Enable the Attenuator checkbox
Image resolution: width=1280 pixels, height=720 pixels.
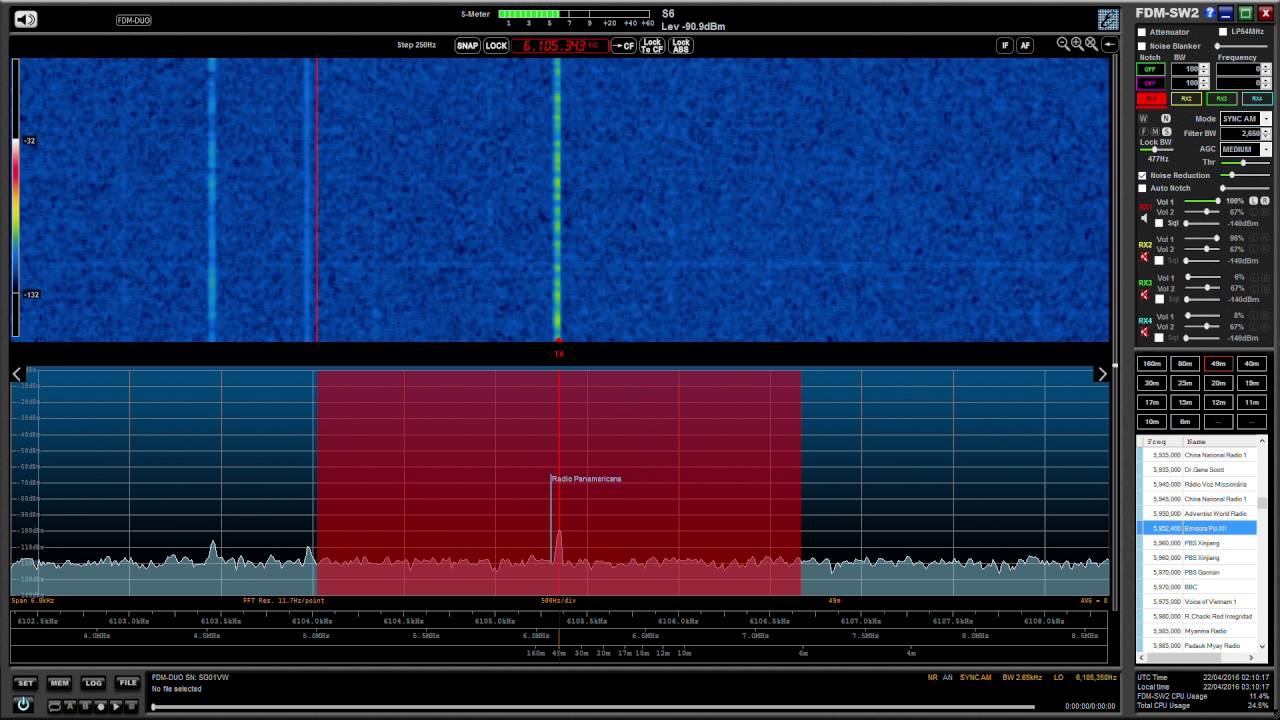1142,32
